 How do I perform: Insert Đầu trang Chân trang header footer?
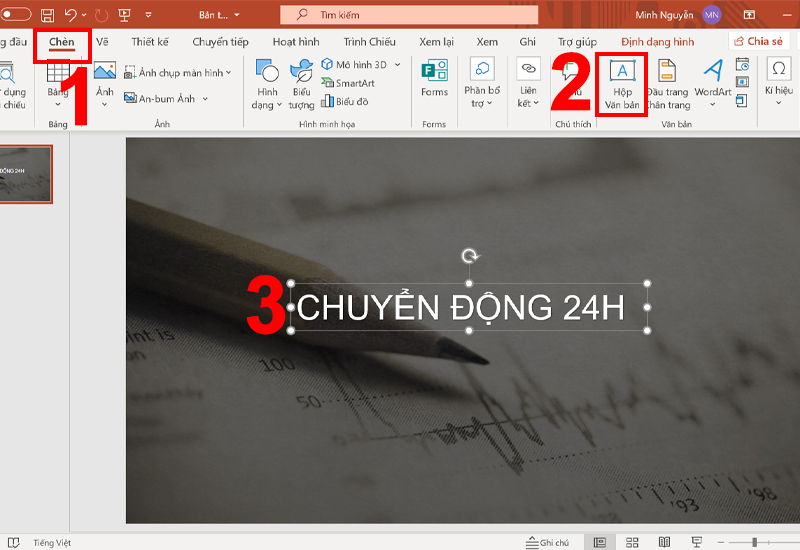(668, 85)
